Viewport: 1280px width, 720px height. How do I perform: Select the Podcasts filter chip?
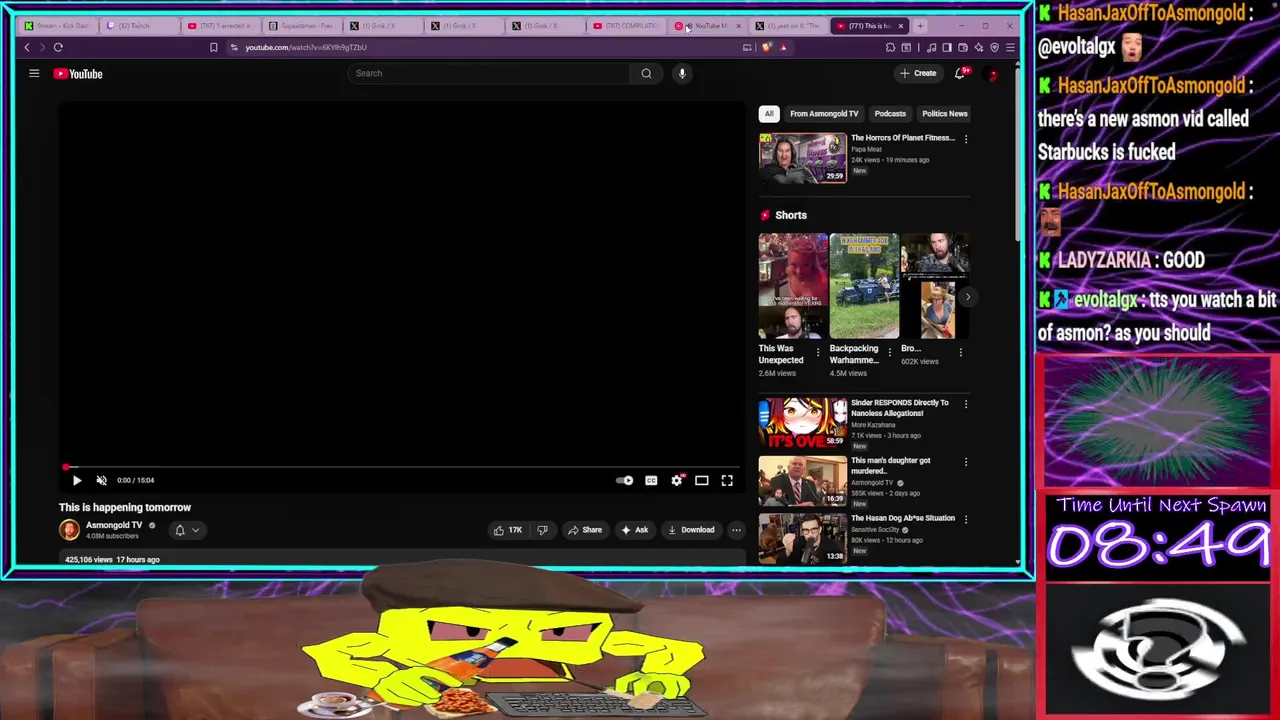tap(890, 114)
